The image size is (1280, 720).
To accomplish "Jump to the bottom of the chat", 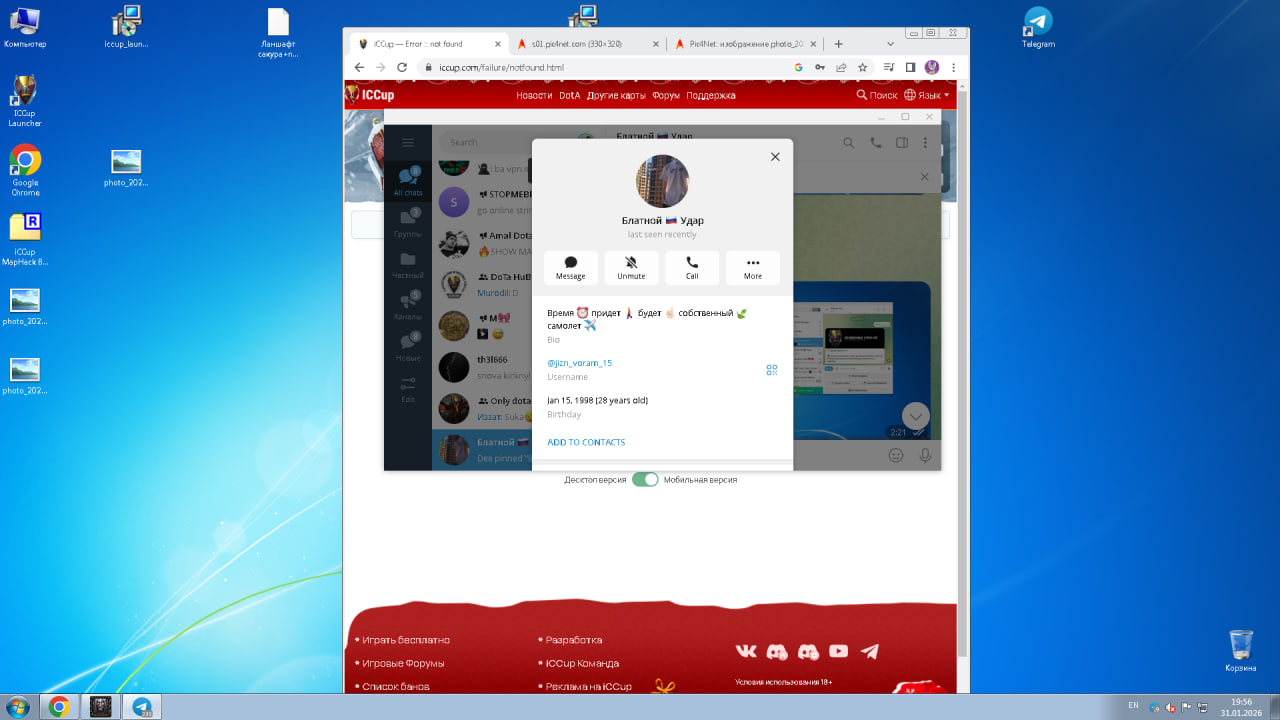I will pos(916,416).
